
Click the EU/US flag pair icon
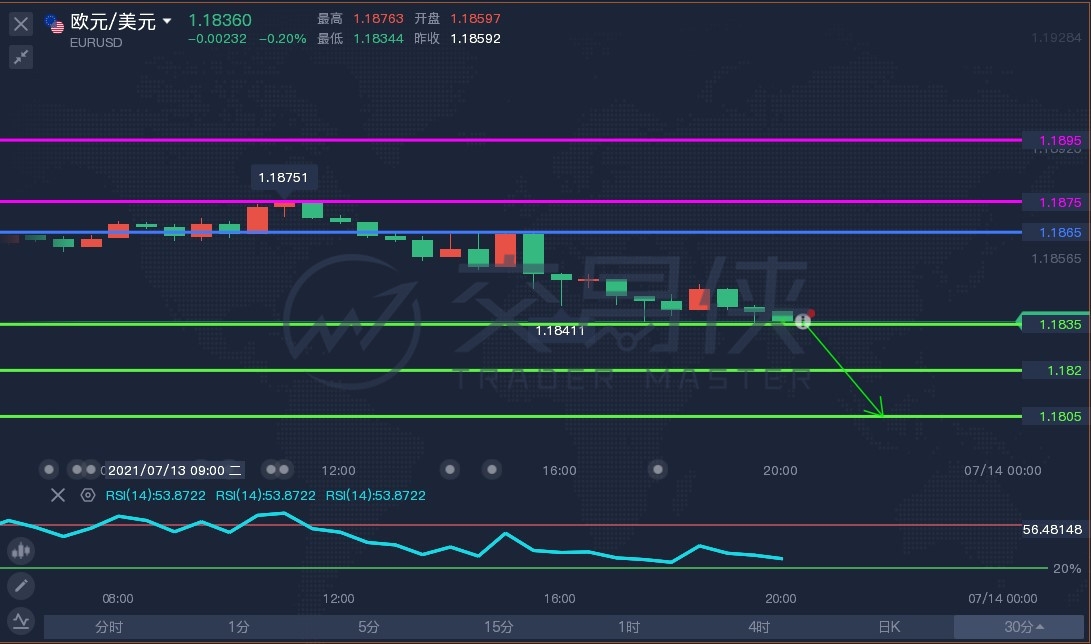pos(54,24)
